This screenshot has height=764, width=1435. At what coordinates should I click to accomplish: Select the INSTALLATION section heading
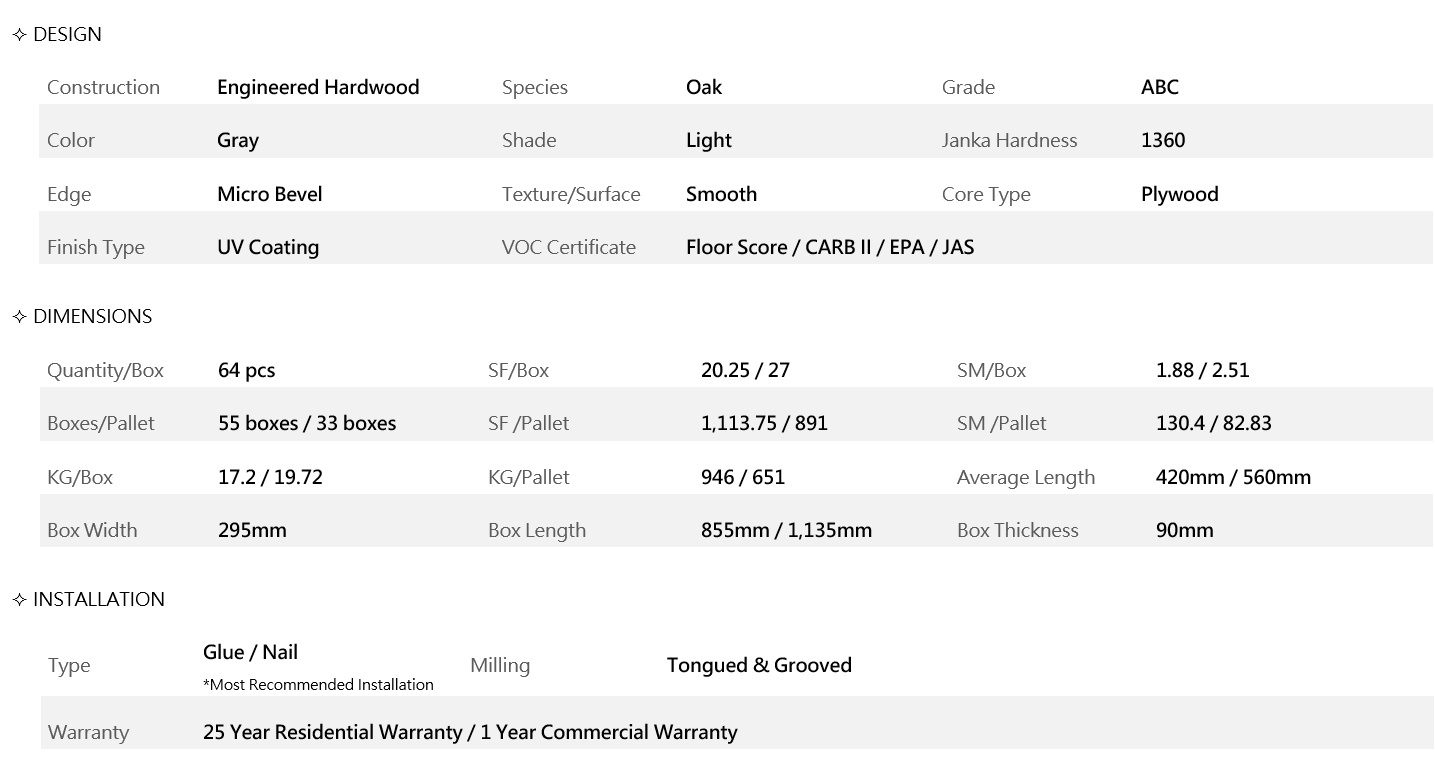pyautogui.click(x=98, y=600)
